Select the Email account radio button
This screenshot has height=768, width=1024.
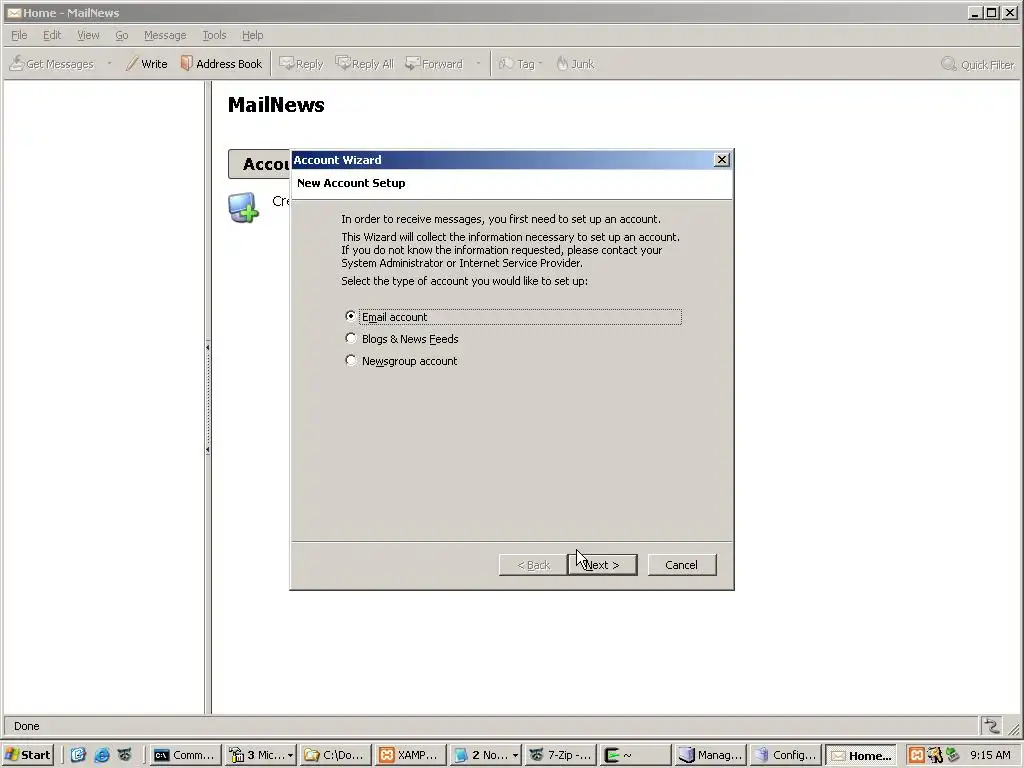pyautogui.click(x=351, y=316)
